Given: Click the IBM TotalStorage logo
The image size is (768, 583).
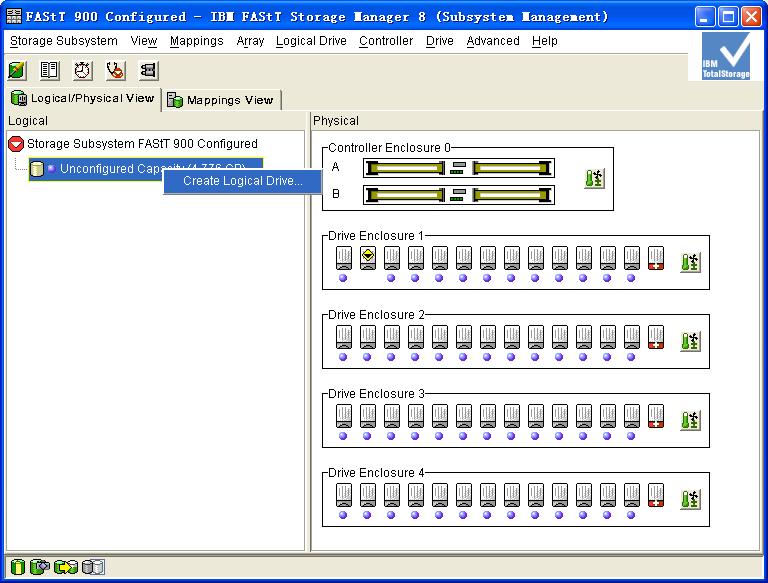Looking at the screenshot, I should click(725, 56).
